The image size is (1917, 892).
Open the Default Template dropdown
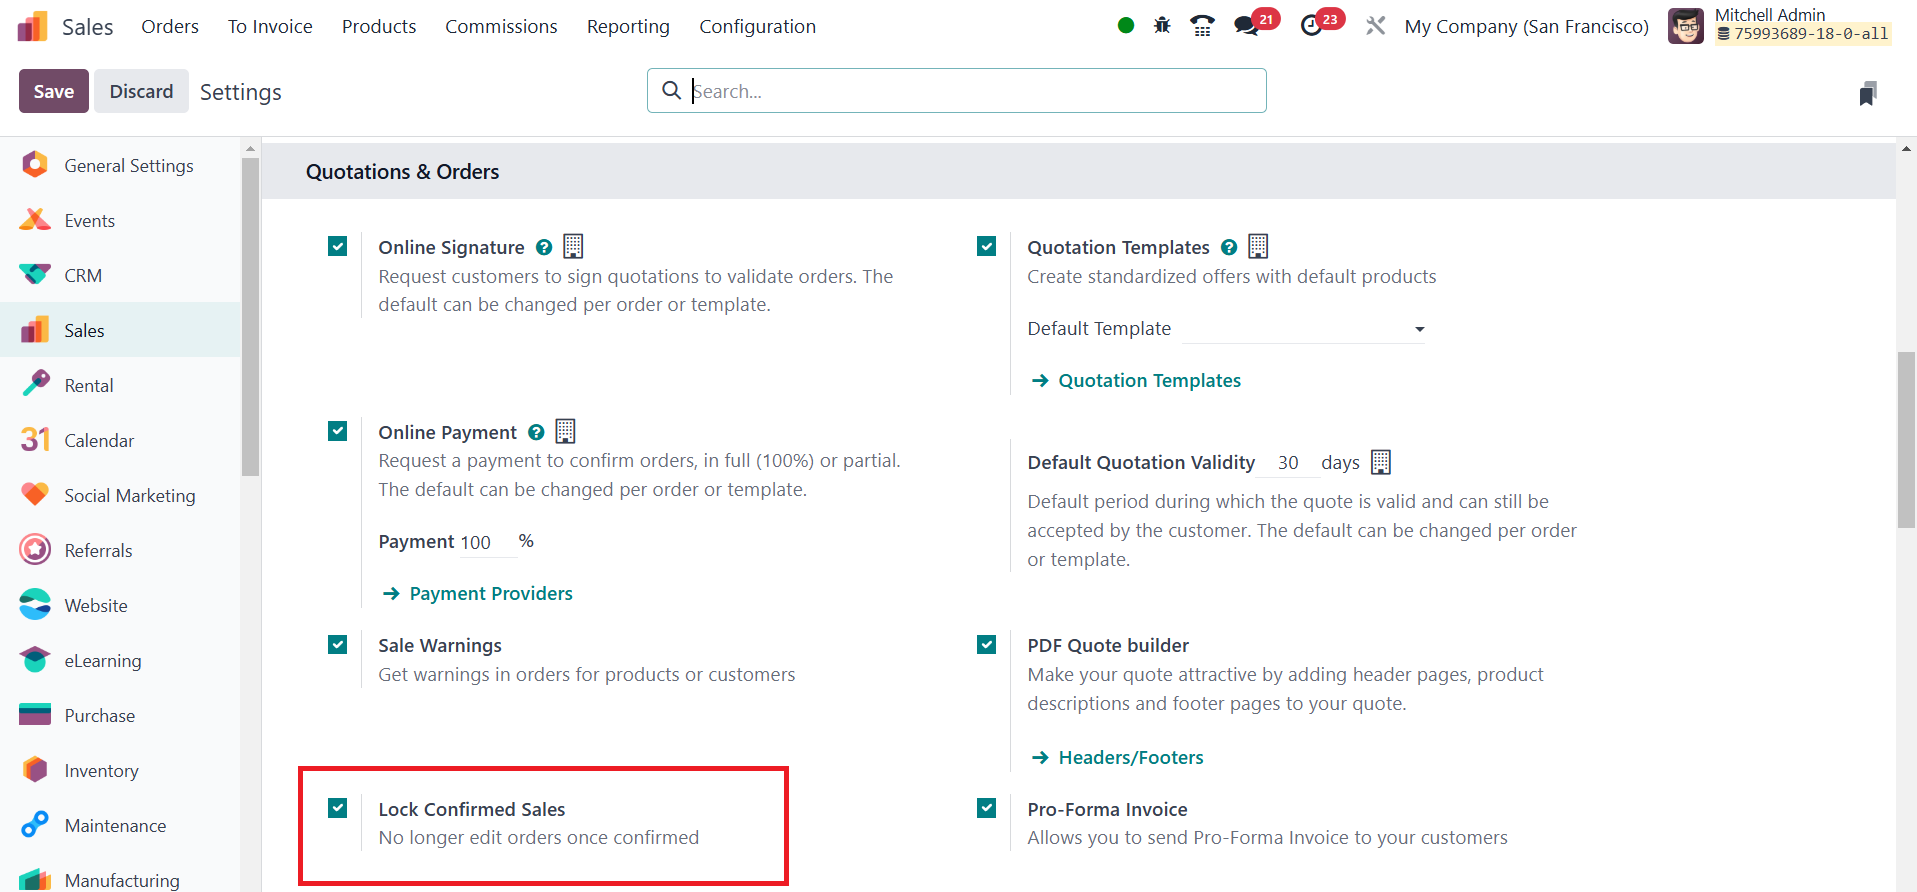point(1303,329)
